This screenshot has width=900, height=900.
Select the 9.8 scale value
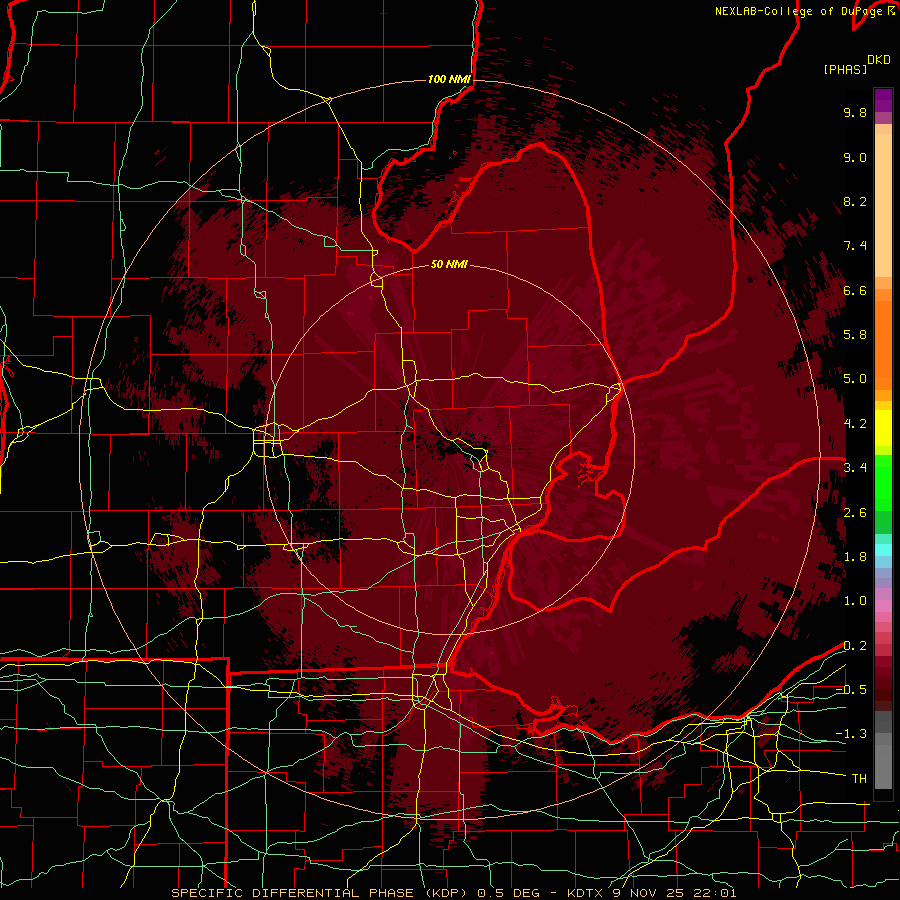(855, 113)
